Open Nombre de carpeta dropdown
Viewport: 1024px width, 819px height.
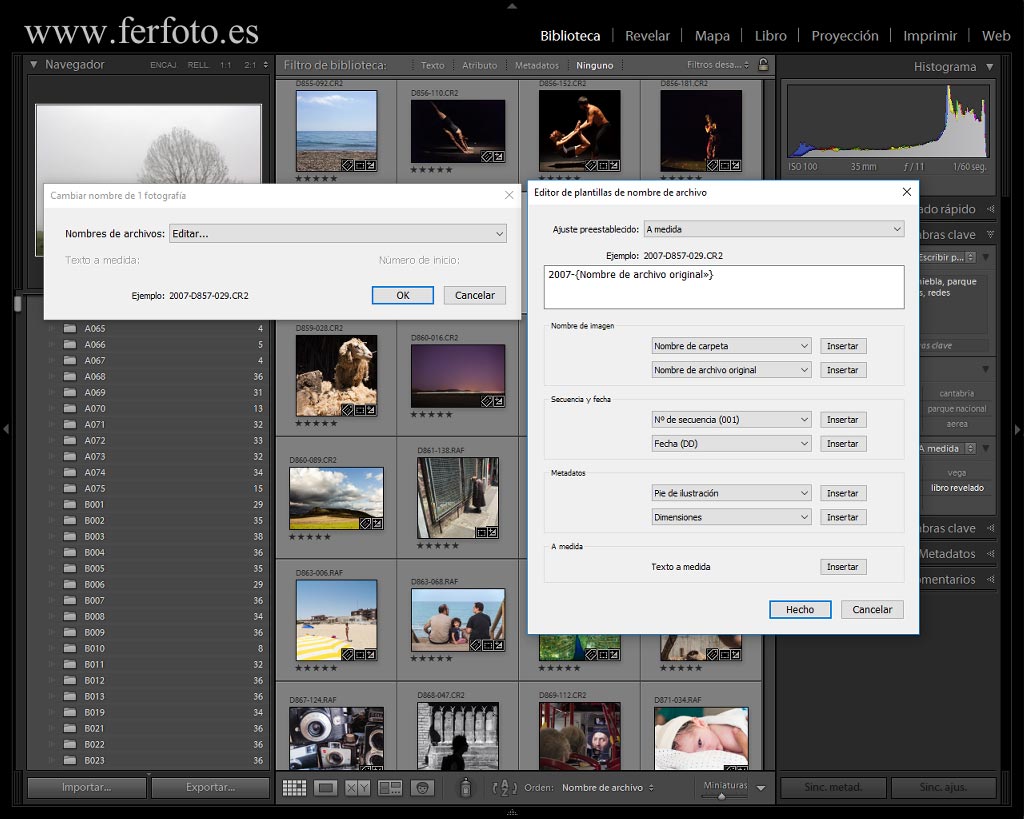click(731, 346)
